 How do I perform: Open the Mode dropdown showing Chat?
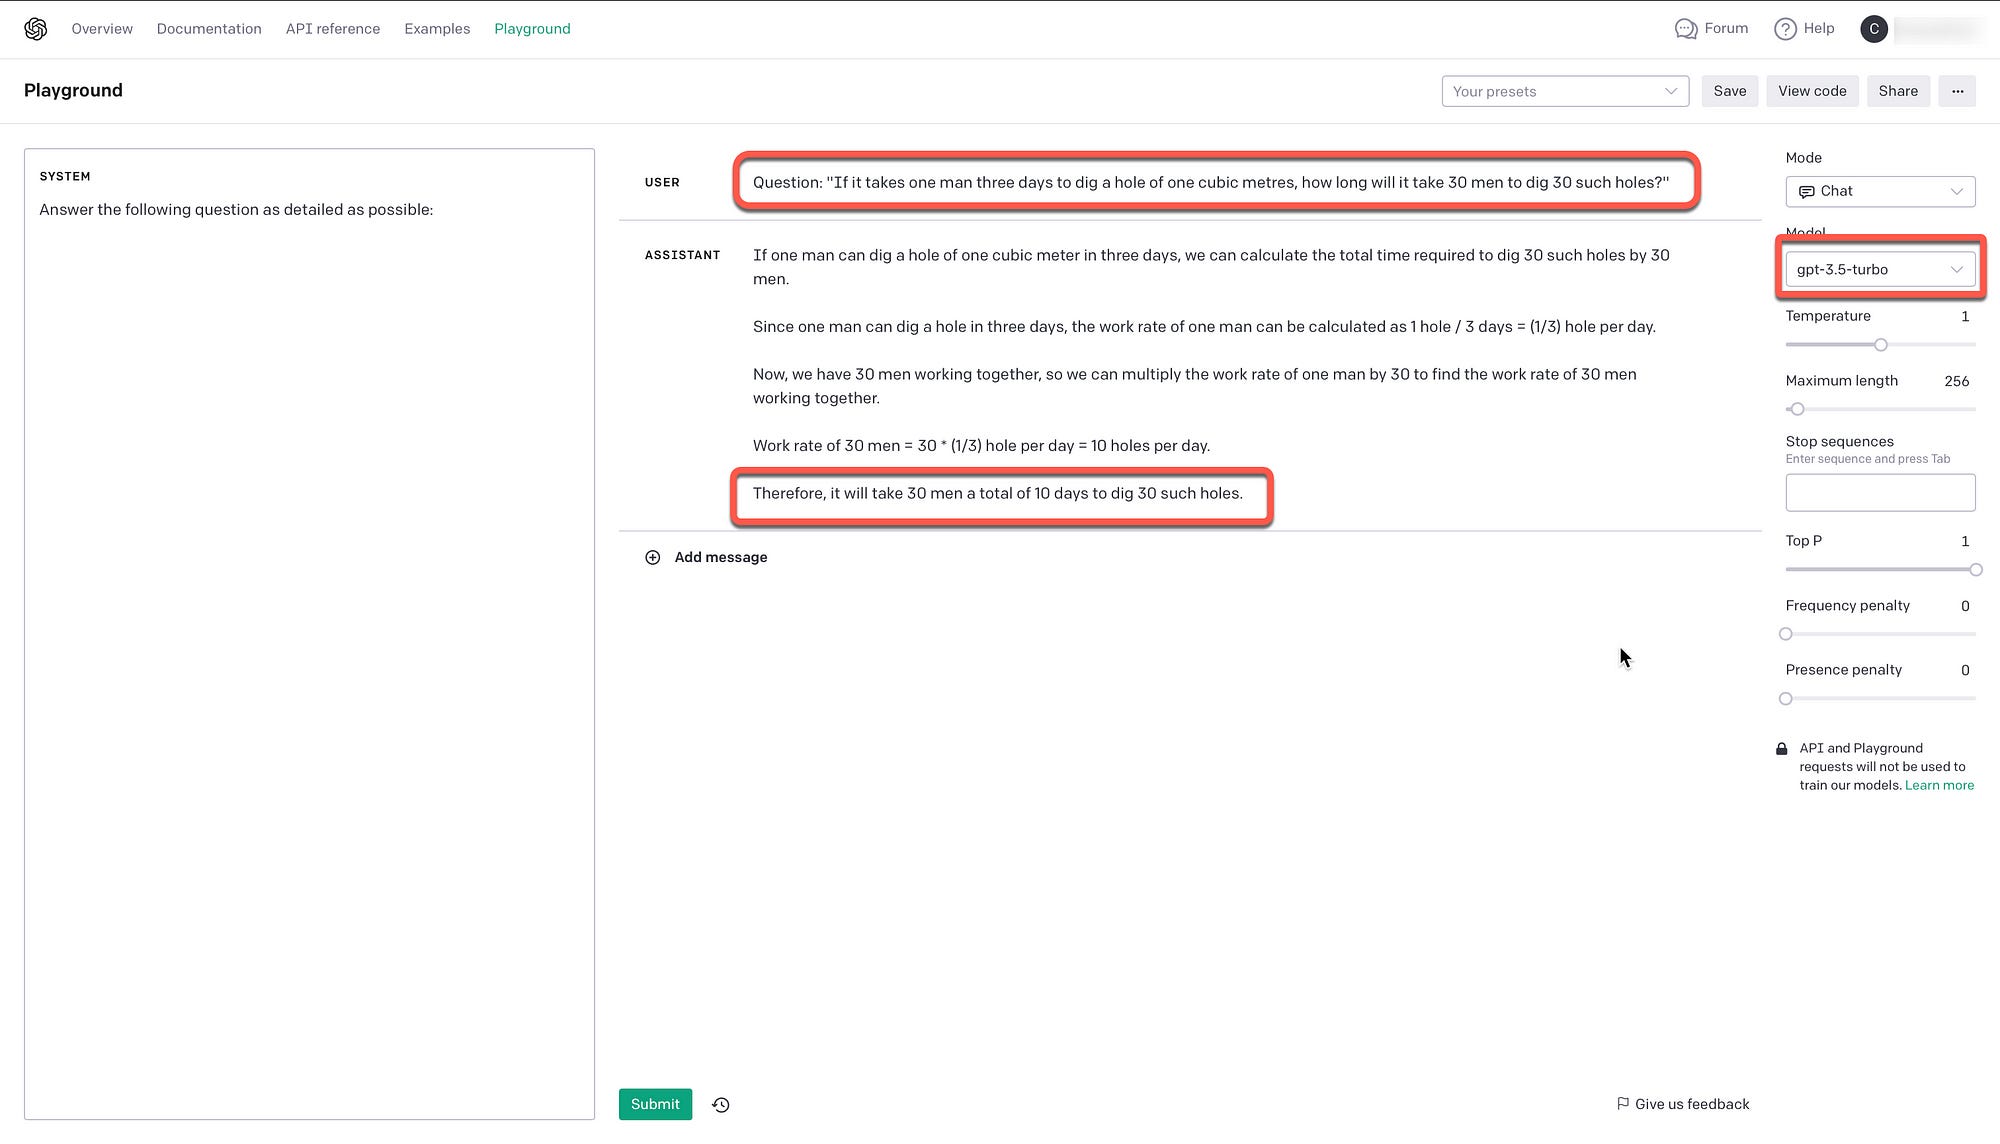tap(1880, 191)
